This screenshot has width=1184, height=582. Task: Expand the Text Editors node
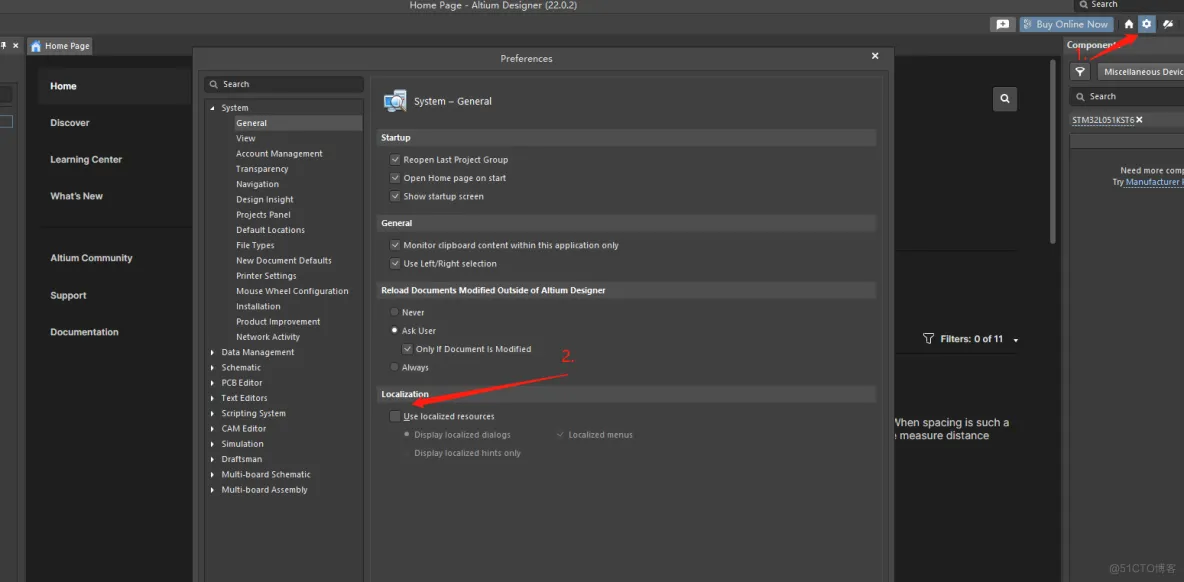213,398
